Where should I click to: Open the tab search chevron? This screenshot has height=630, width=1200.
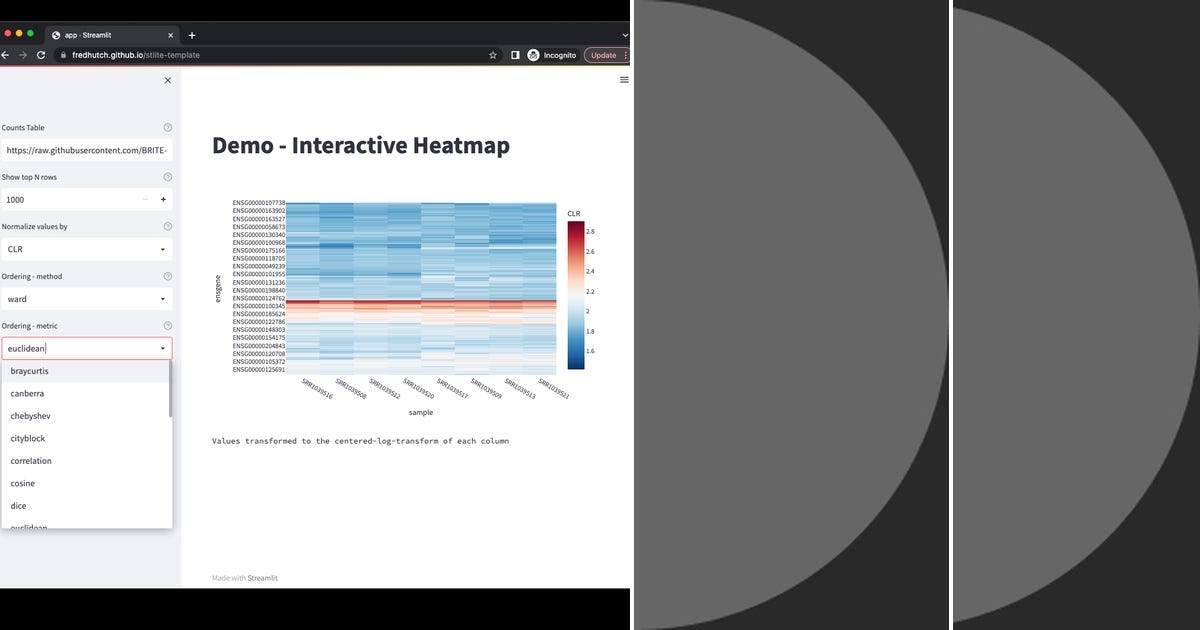tap(625, 35)
